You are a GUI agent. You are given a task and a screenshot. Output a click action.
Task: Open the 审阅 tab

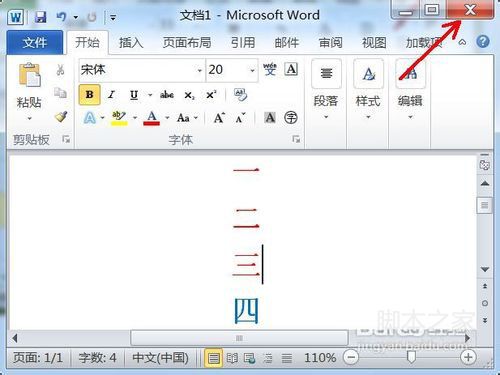tap(330, 43)
